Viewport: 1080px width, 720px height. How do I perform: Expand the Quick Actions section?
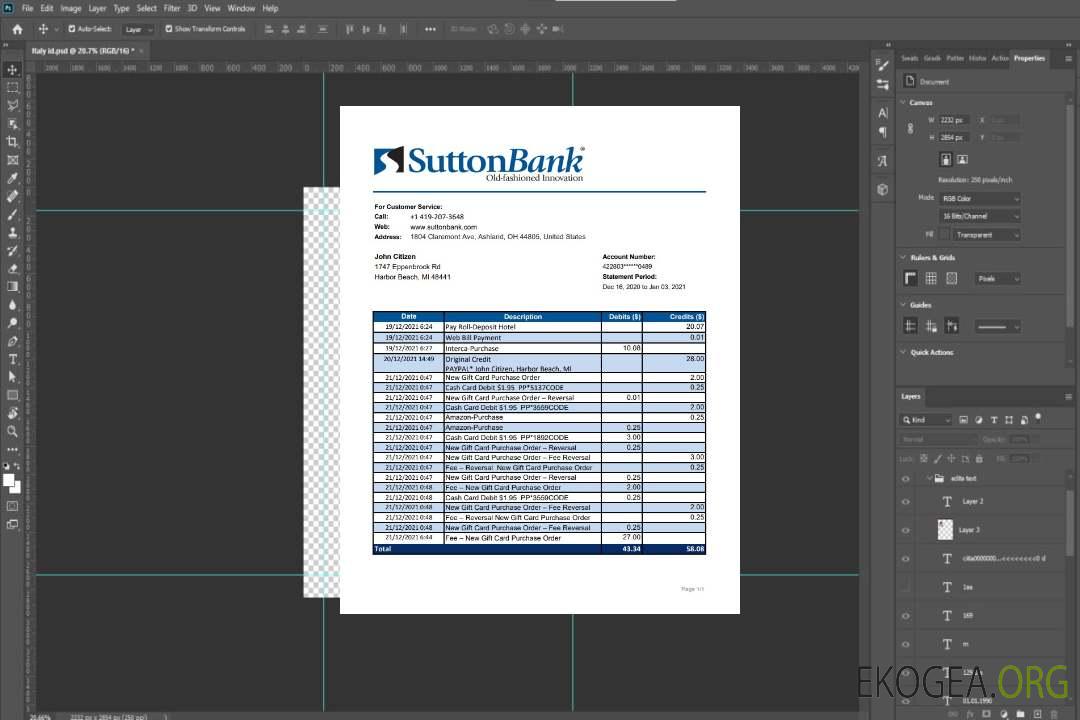tap(903, 352)
